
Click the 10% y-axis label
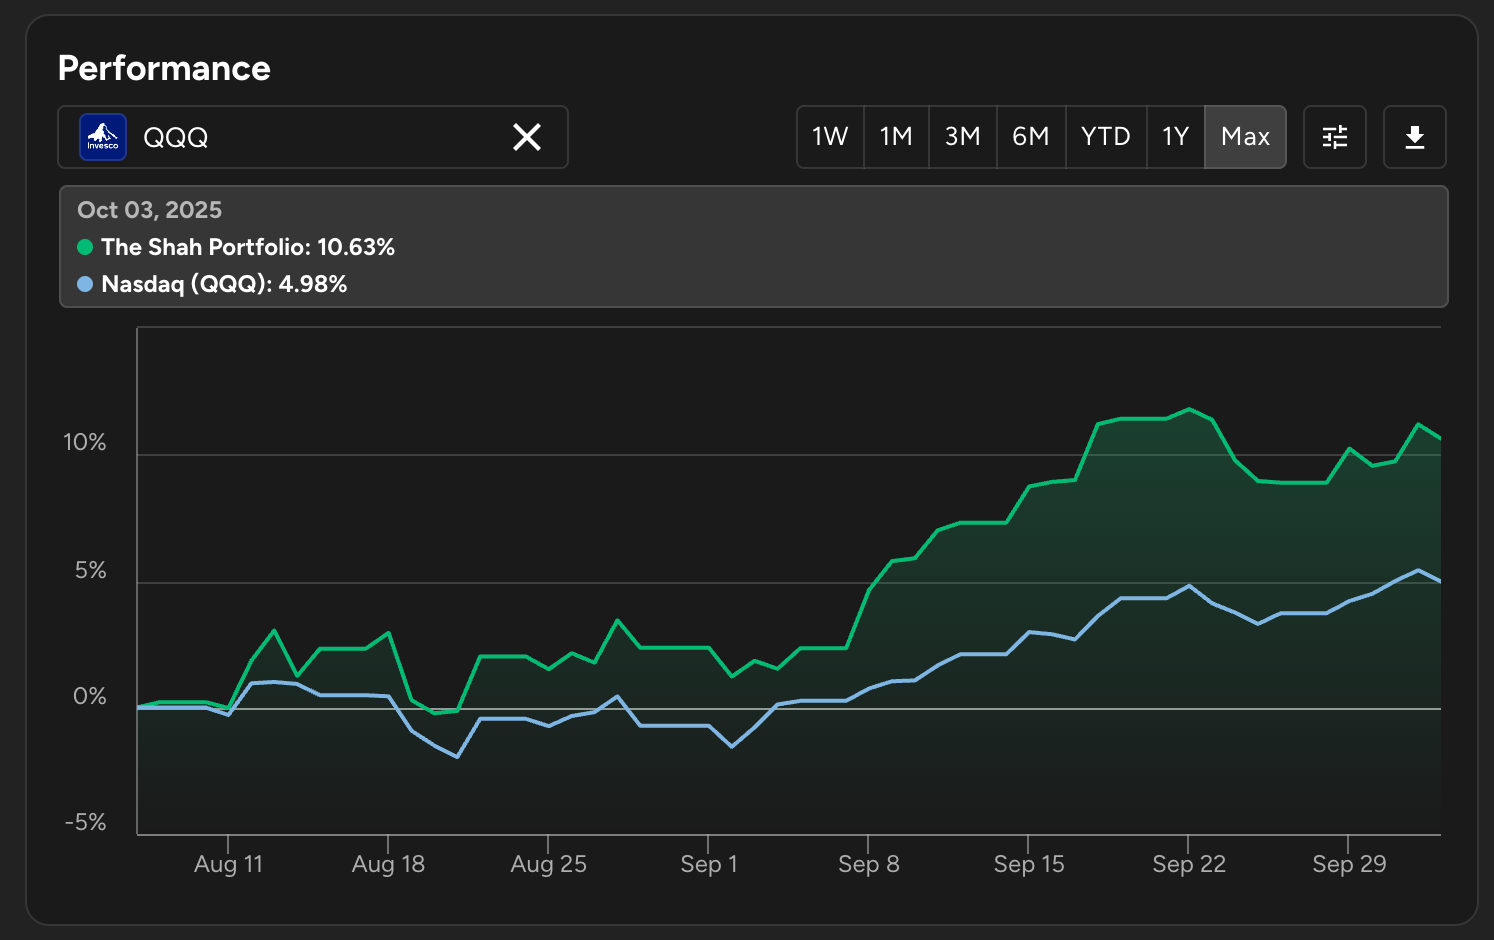[84, 442]
